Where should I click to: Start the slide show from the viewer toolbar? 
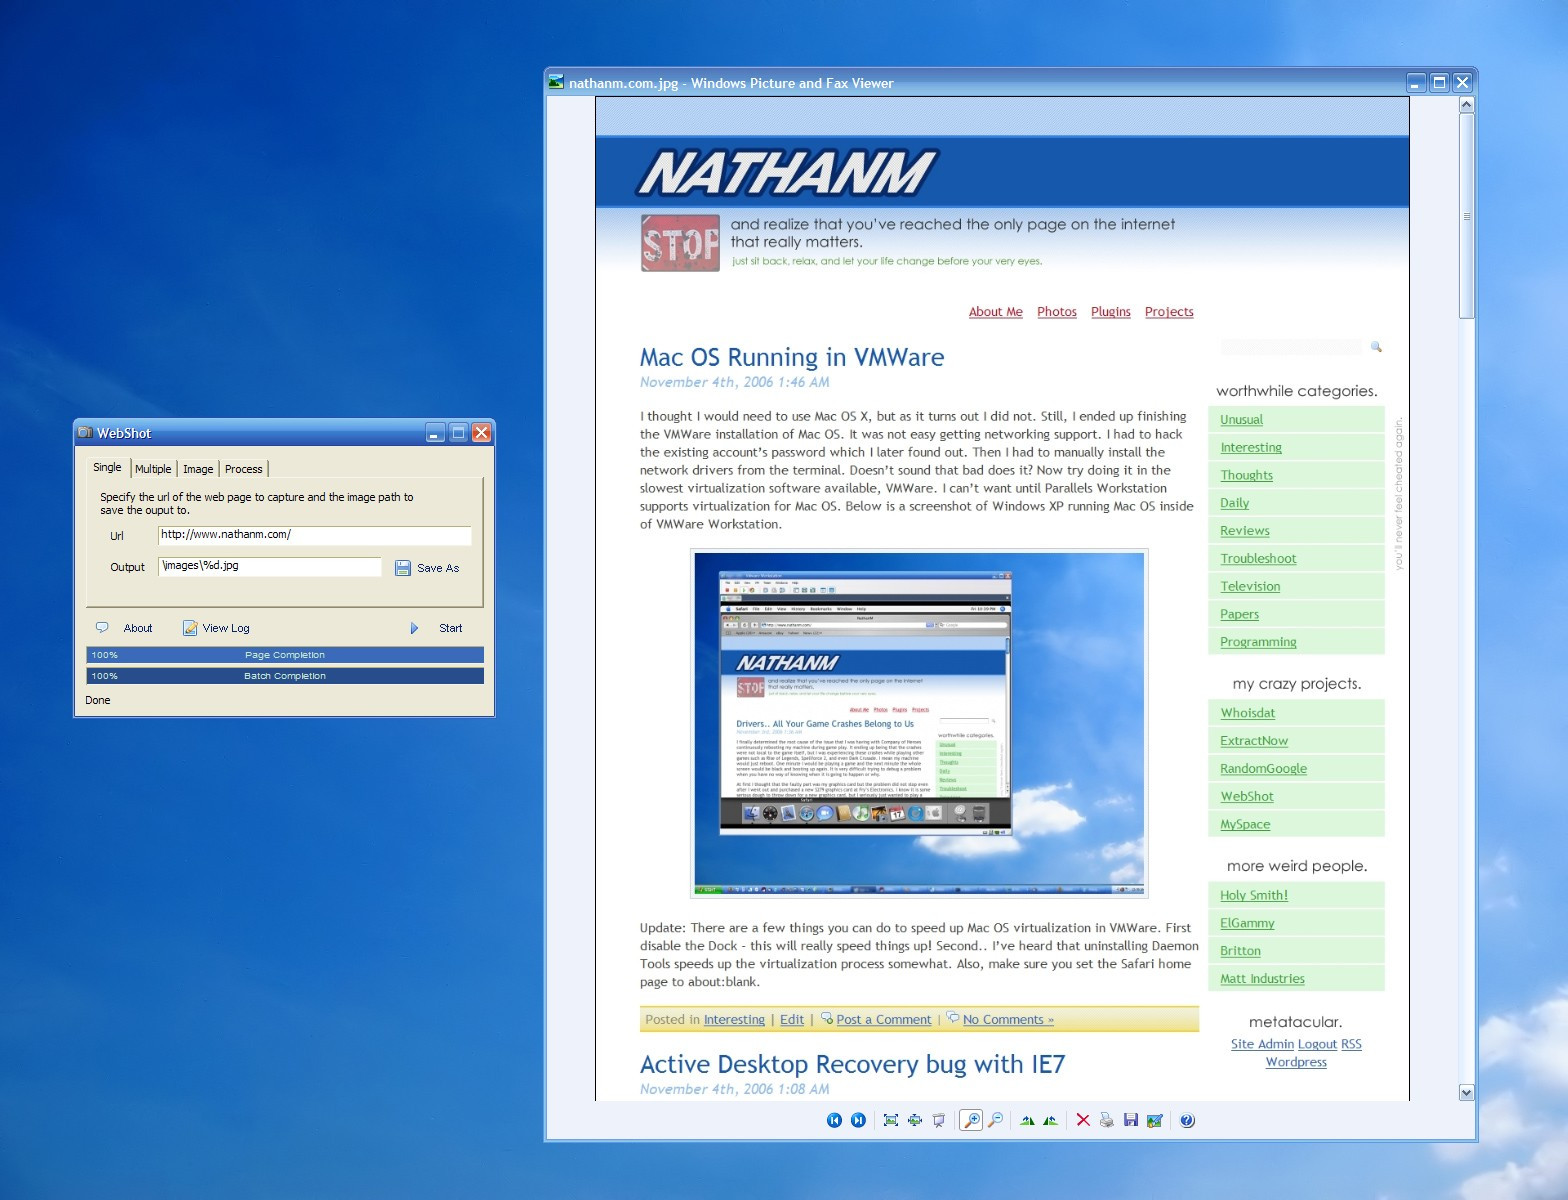[x=939, y=1120]
